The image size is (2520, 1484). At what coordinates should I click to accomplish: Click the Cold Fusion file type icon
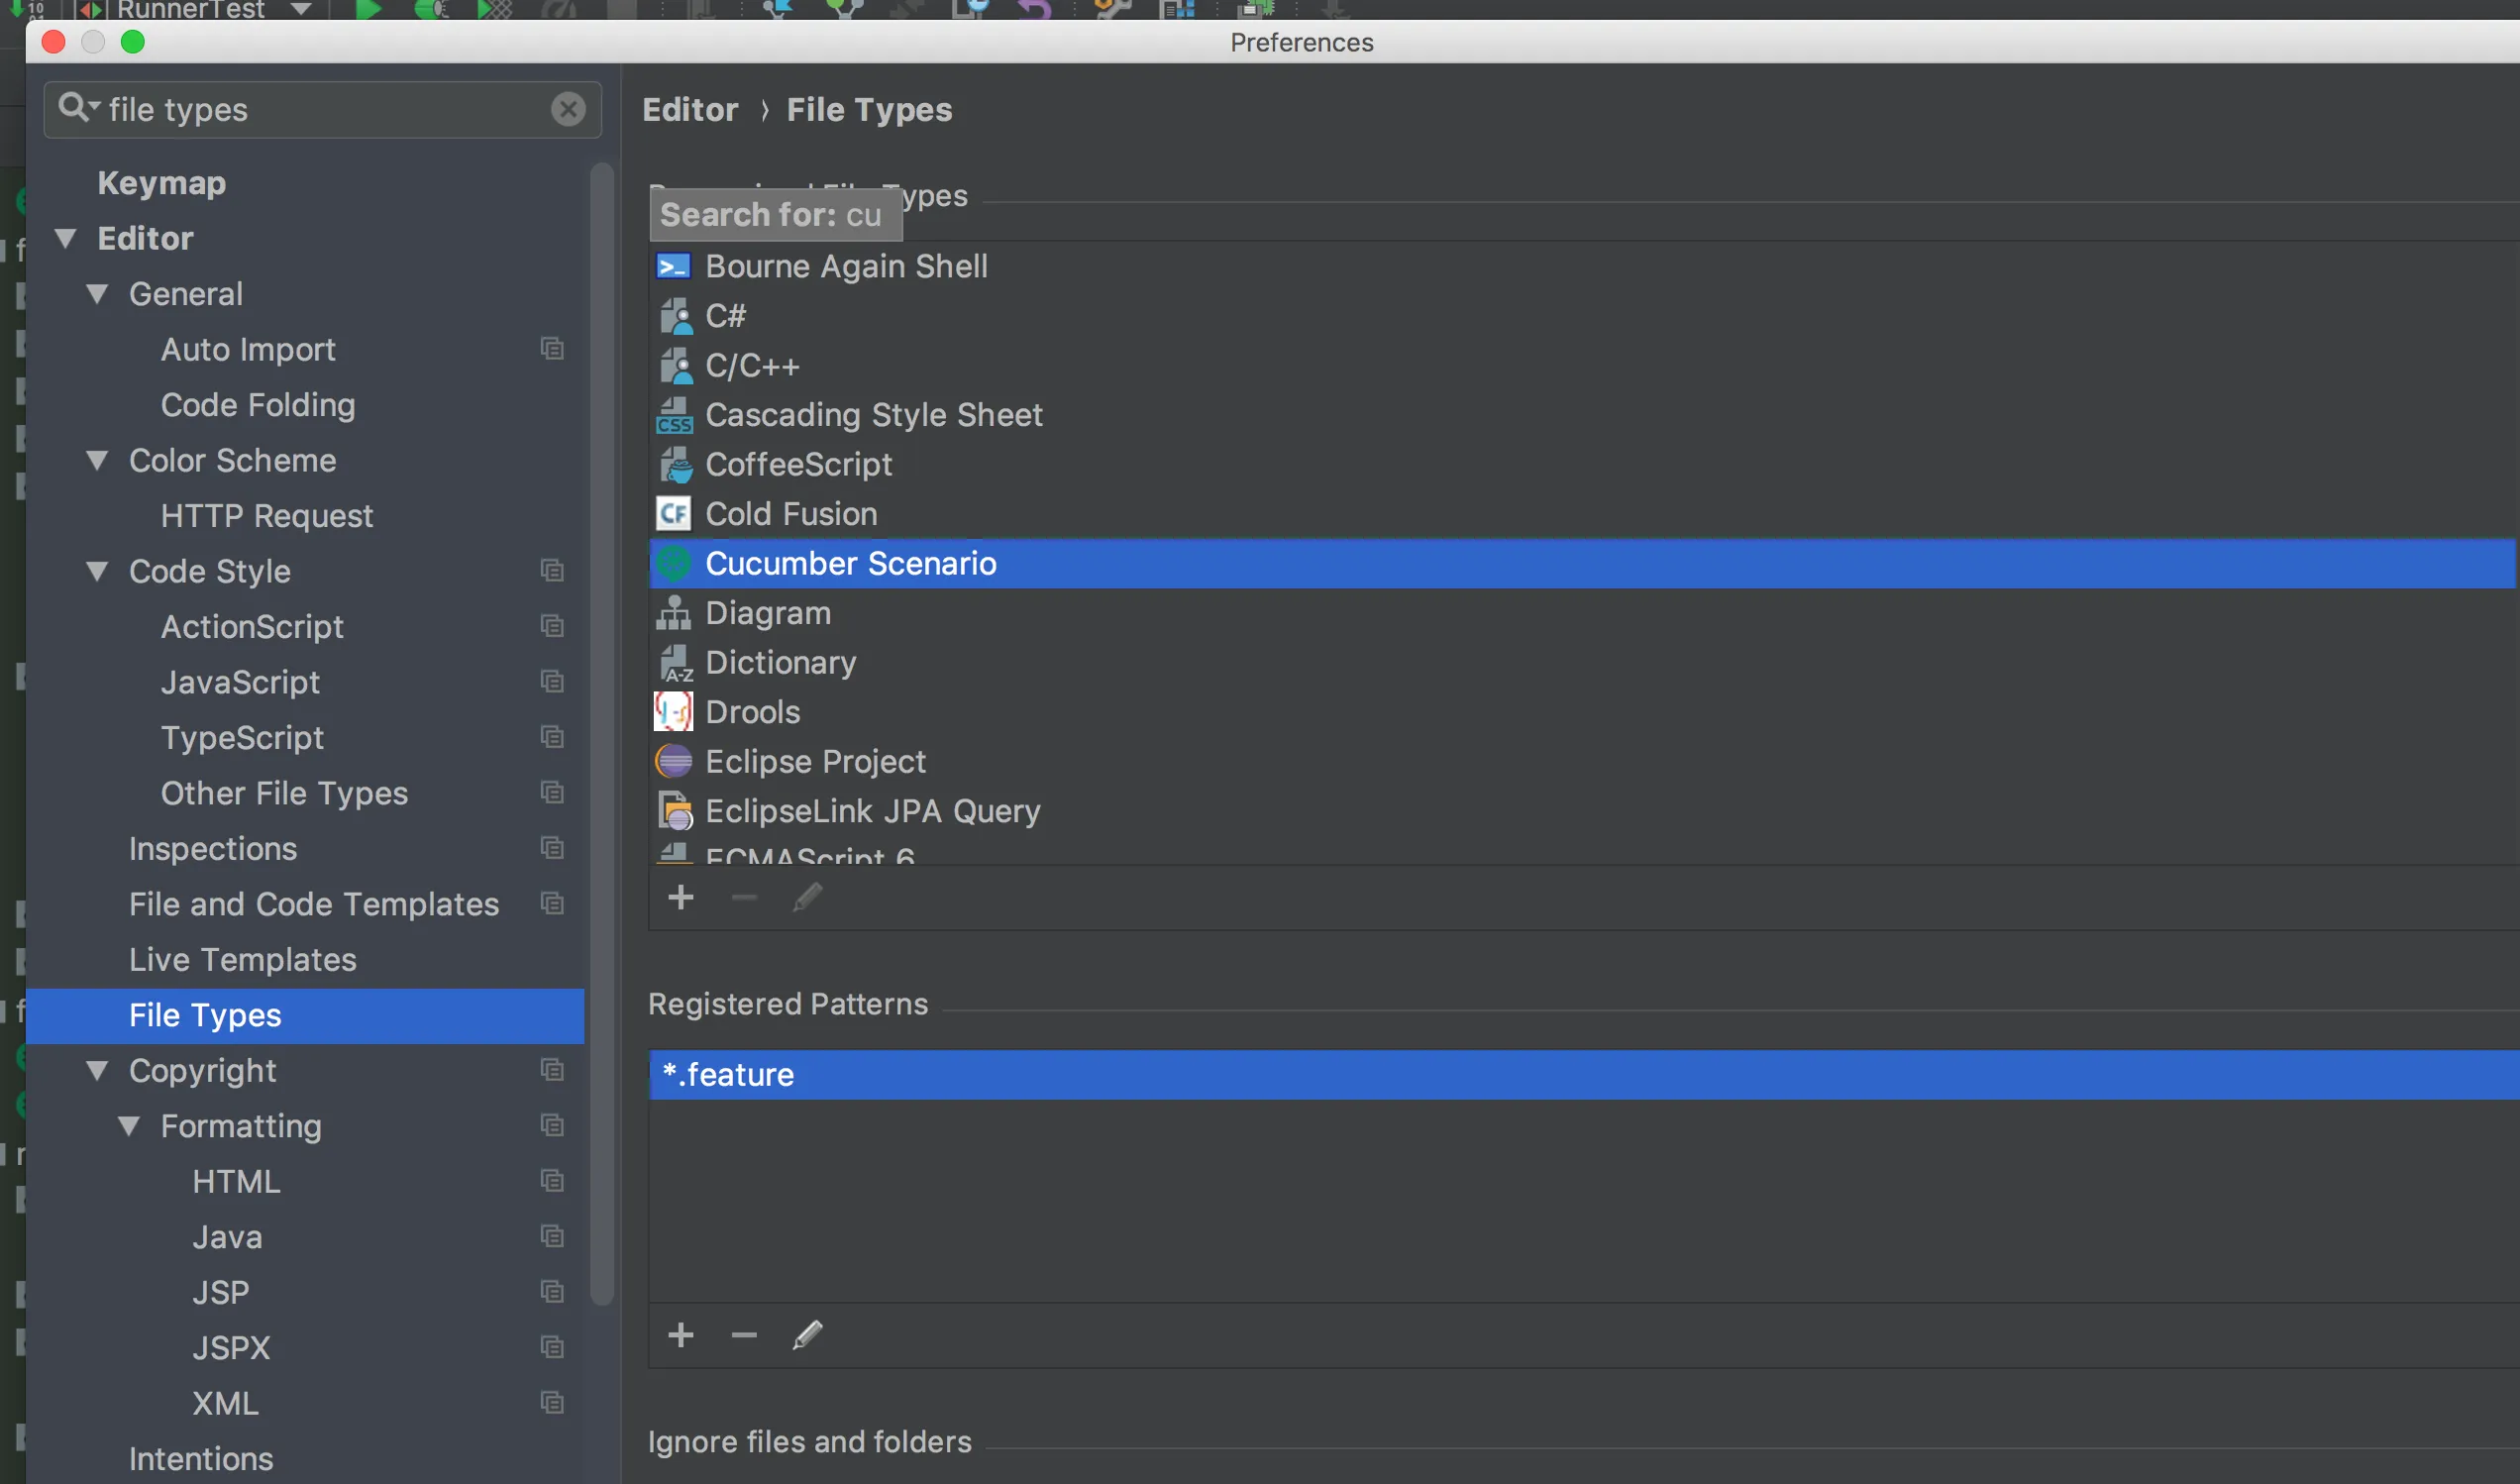(673, 514)
